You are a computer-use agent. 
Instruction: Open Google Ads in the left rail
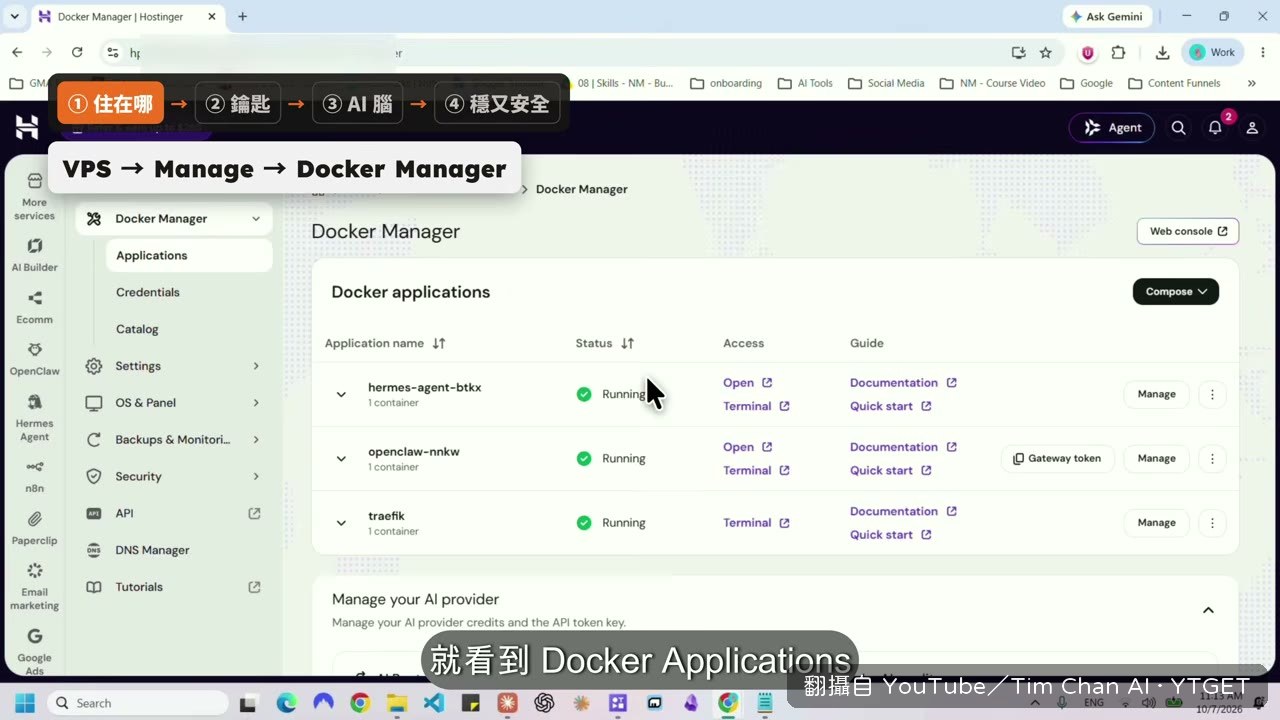click(34, 651)
